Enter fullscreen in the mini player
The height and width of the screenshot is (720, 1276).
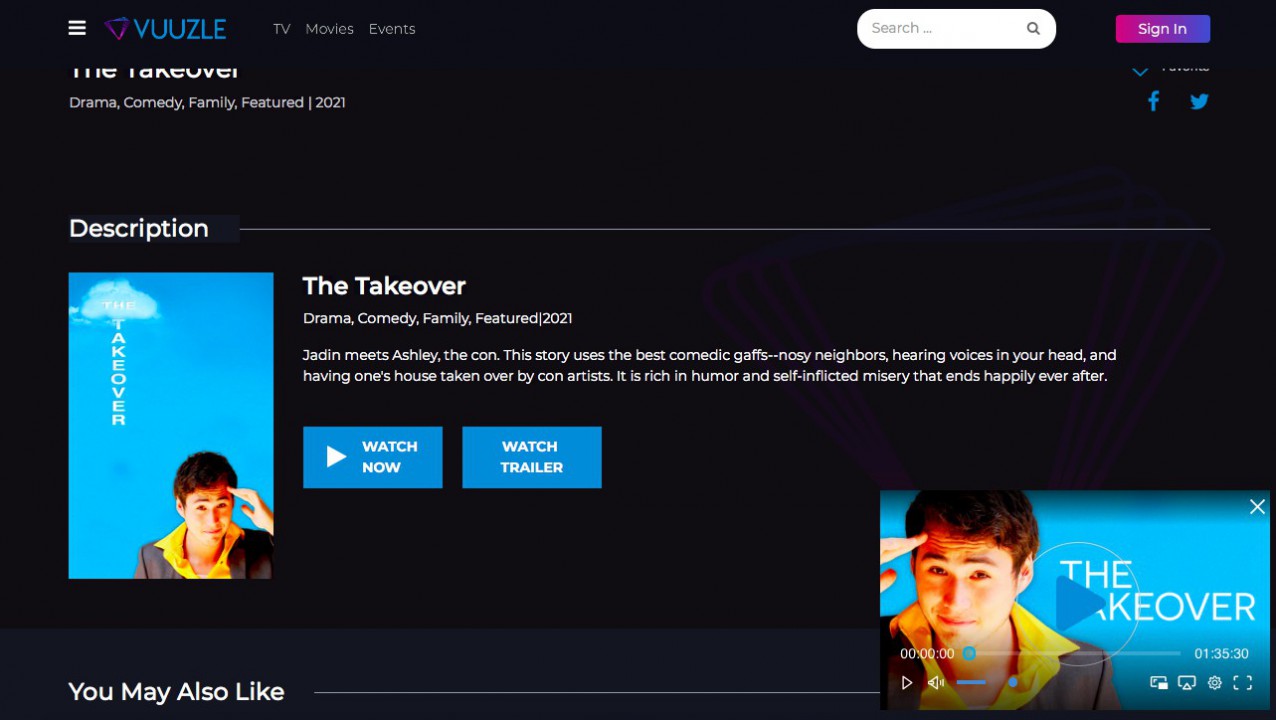point(1242,683)
